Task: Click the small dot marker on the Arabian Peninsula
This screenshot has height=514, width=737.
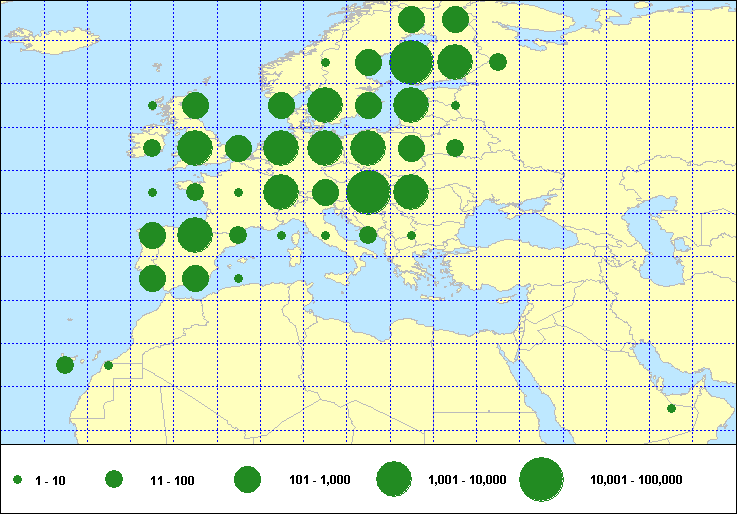Action: 671,408
